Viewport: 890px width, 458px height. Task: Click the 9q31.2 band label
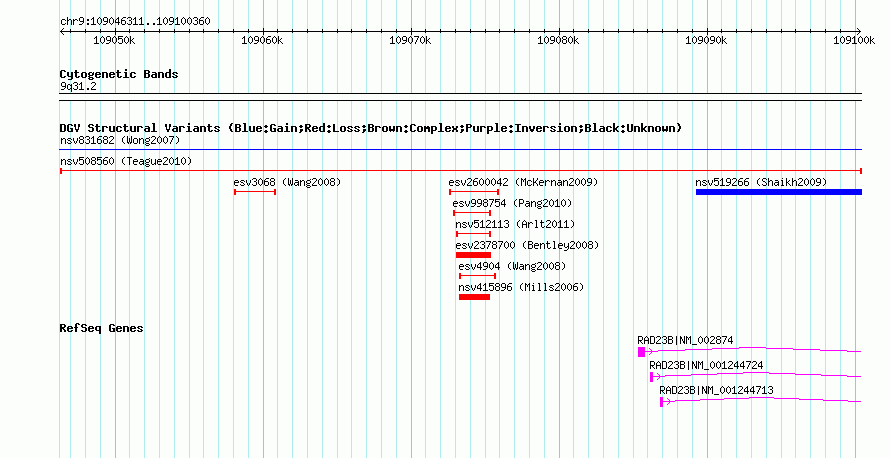[x=78, y=86]
